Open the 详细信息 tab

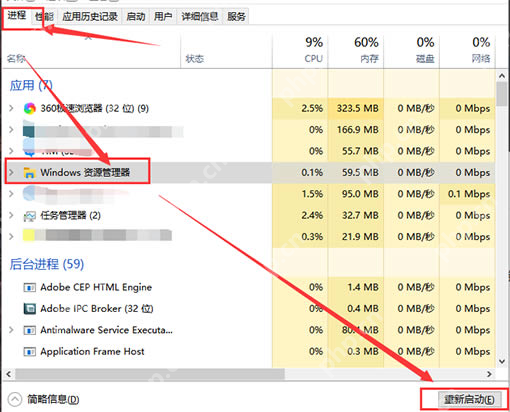tap(200, 16)
